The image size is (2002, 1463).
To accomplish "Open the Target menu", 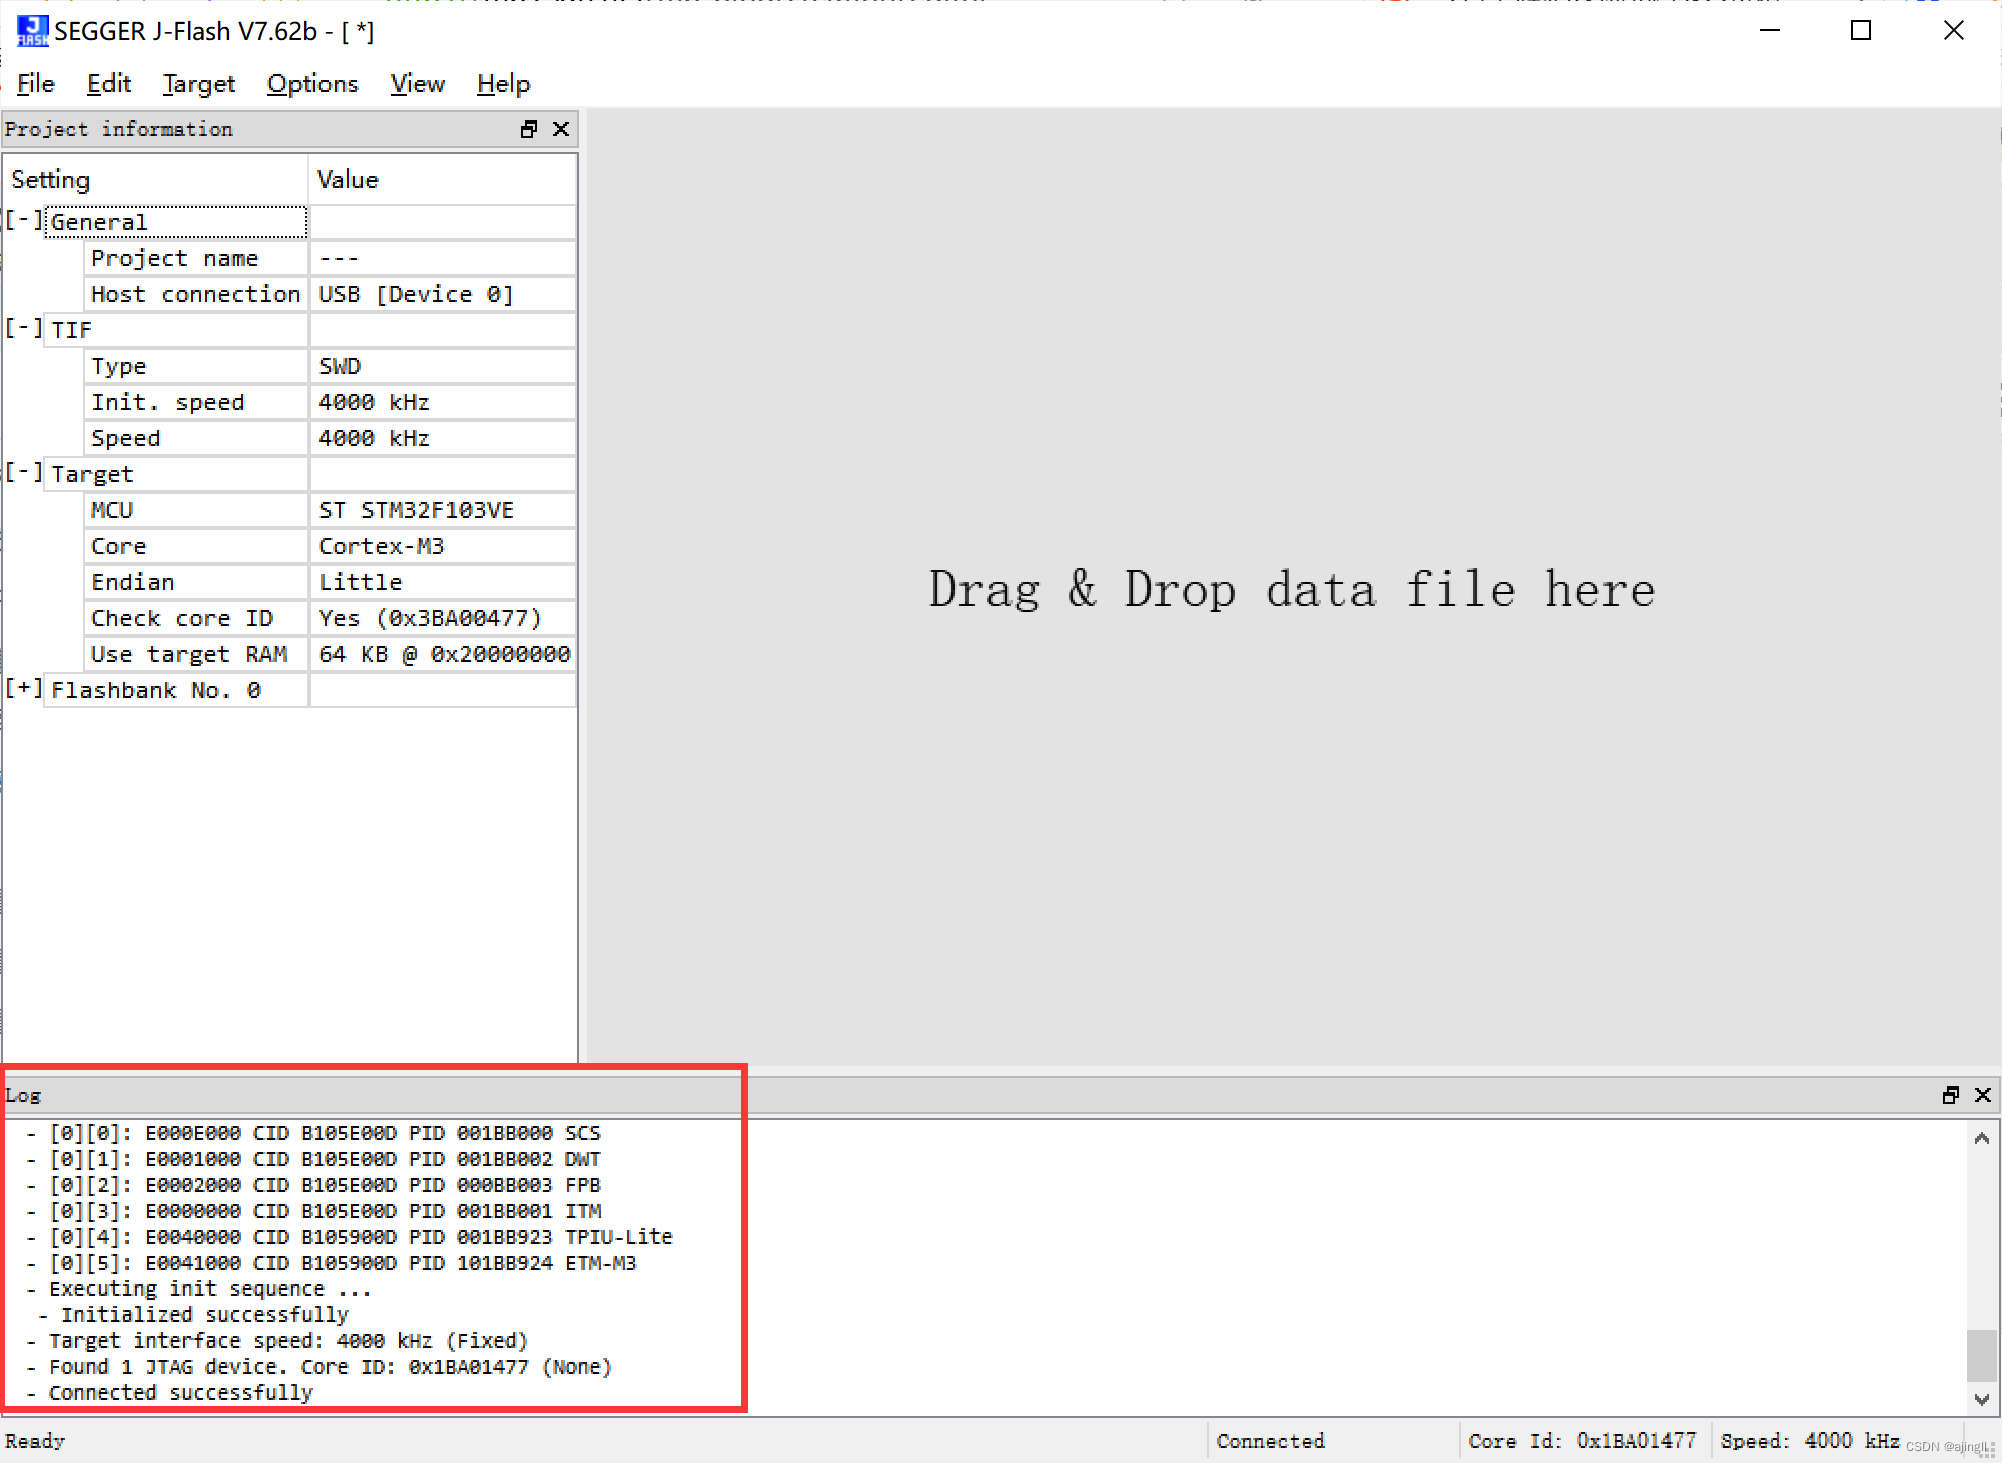I will coord(198,84).
